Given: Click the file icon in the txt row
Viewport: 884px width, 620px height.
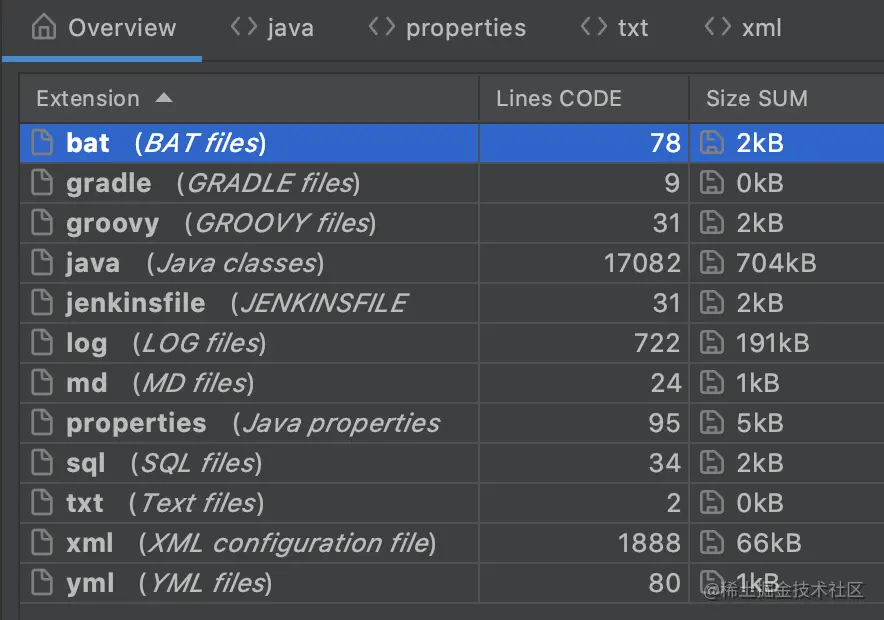Looking at the screenshot, I should click(42, 503).
